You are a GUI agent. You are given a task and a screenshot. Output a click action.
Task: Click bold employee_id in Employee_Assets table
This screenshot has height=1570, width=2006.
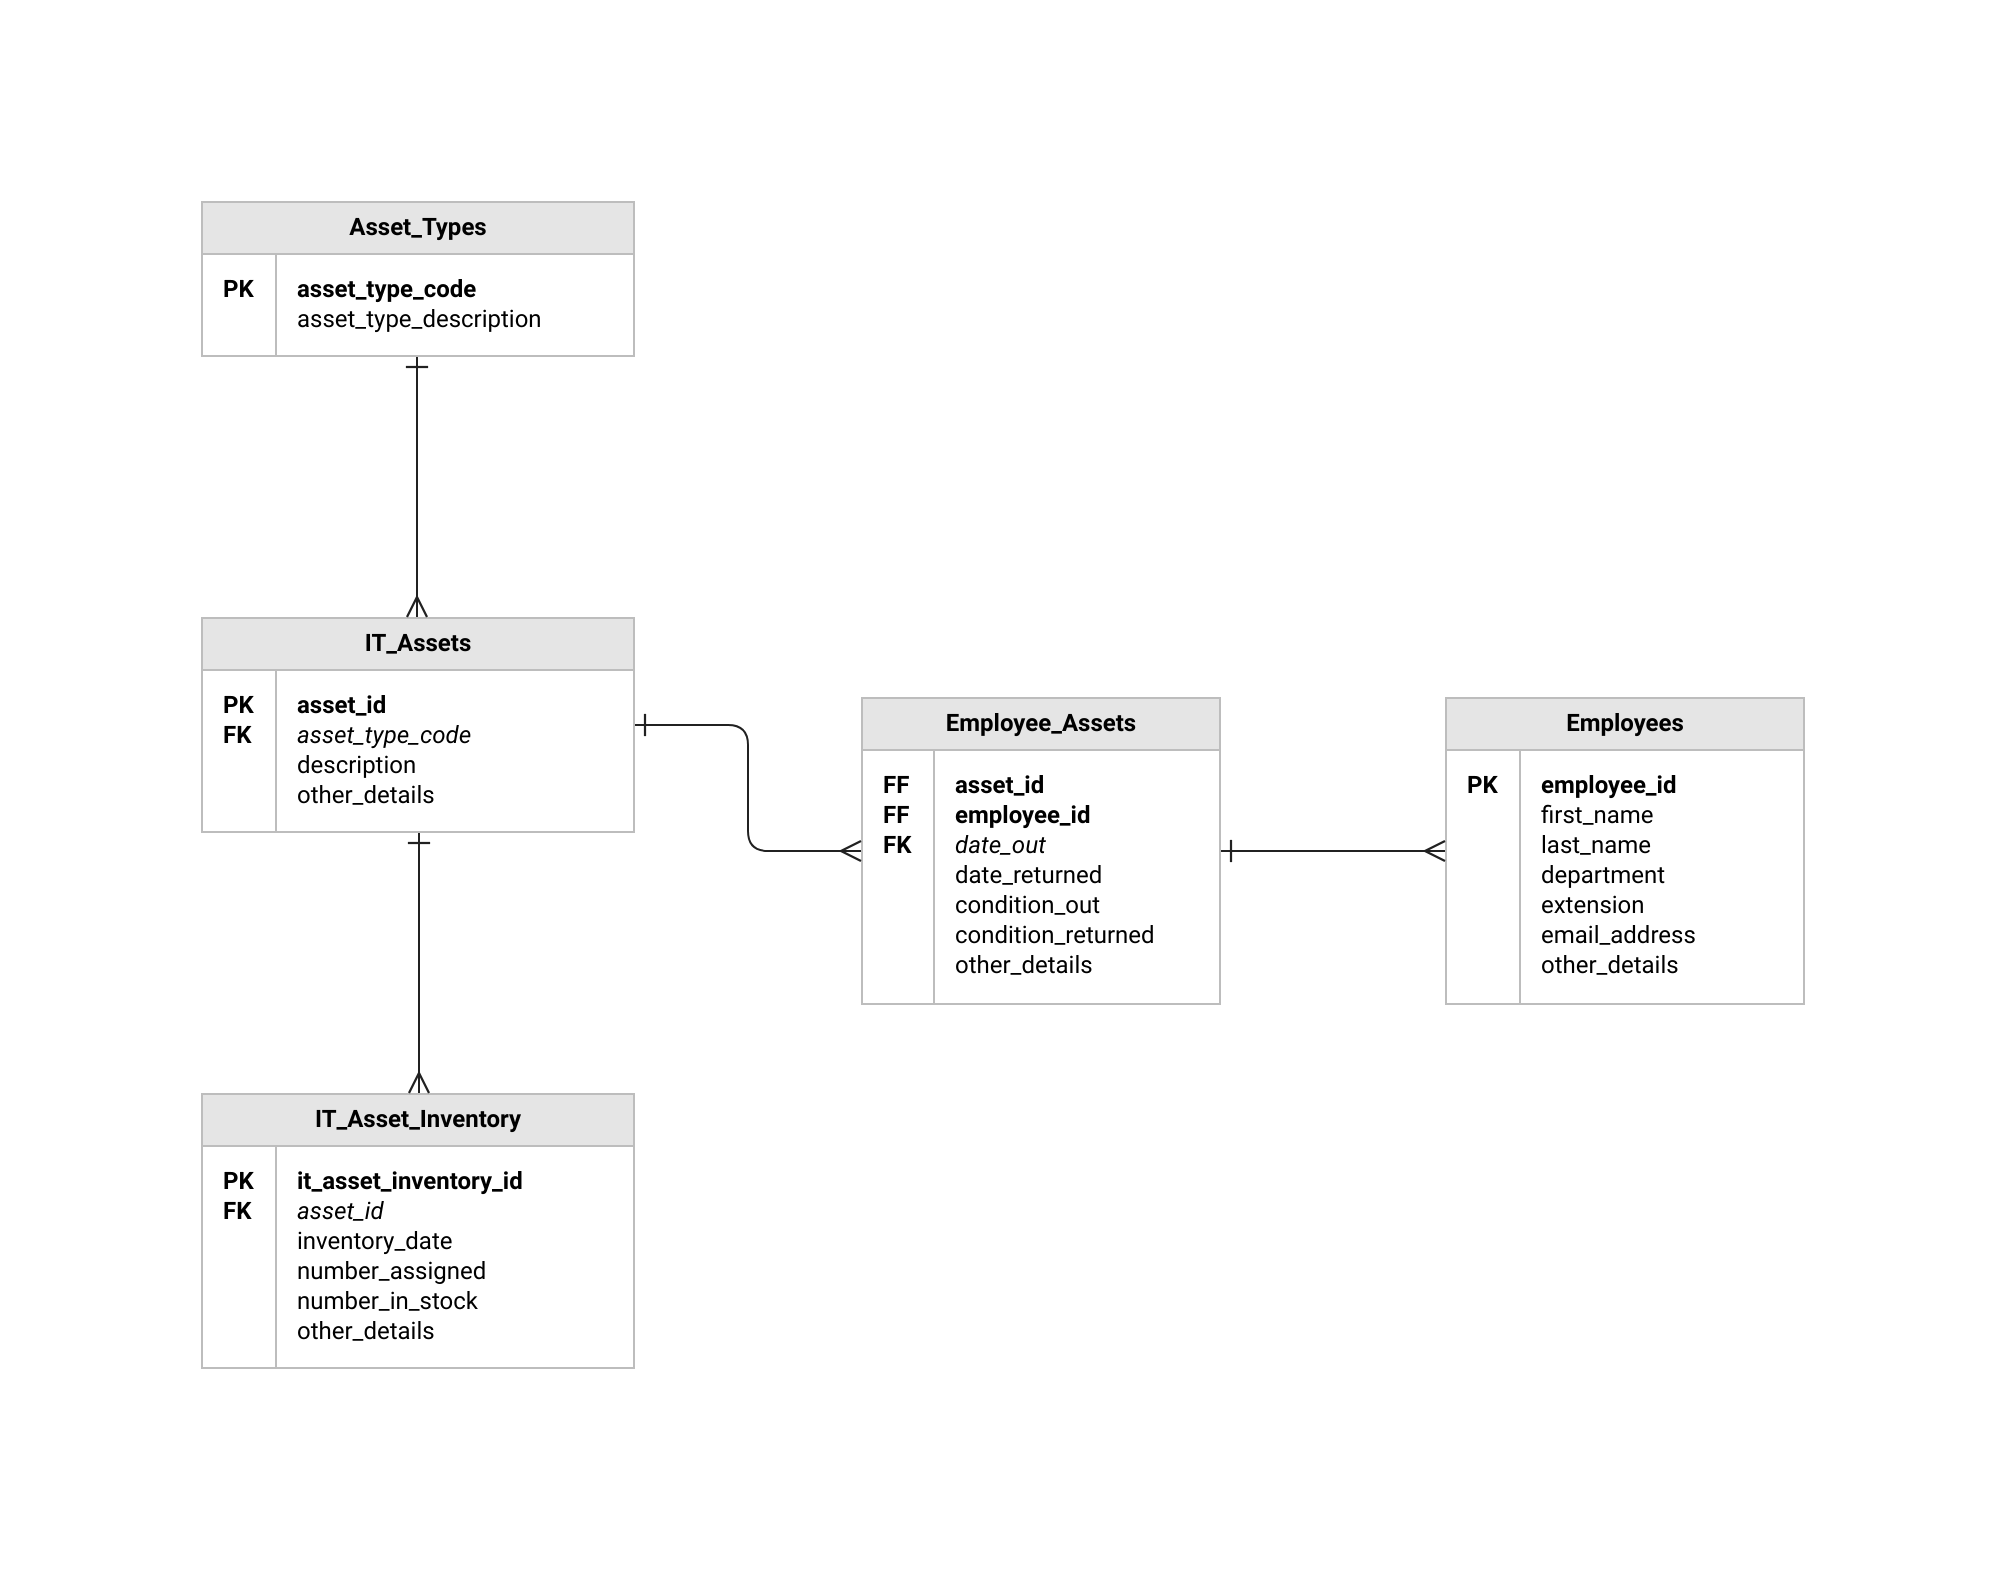pos(1022,815)
